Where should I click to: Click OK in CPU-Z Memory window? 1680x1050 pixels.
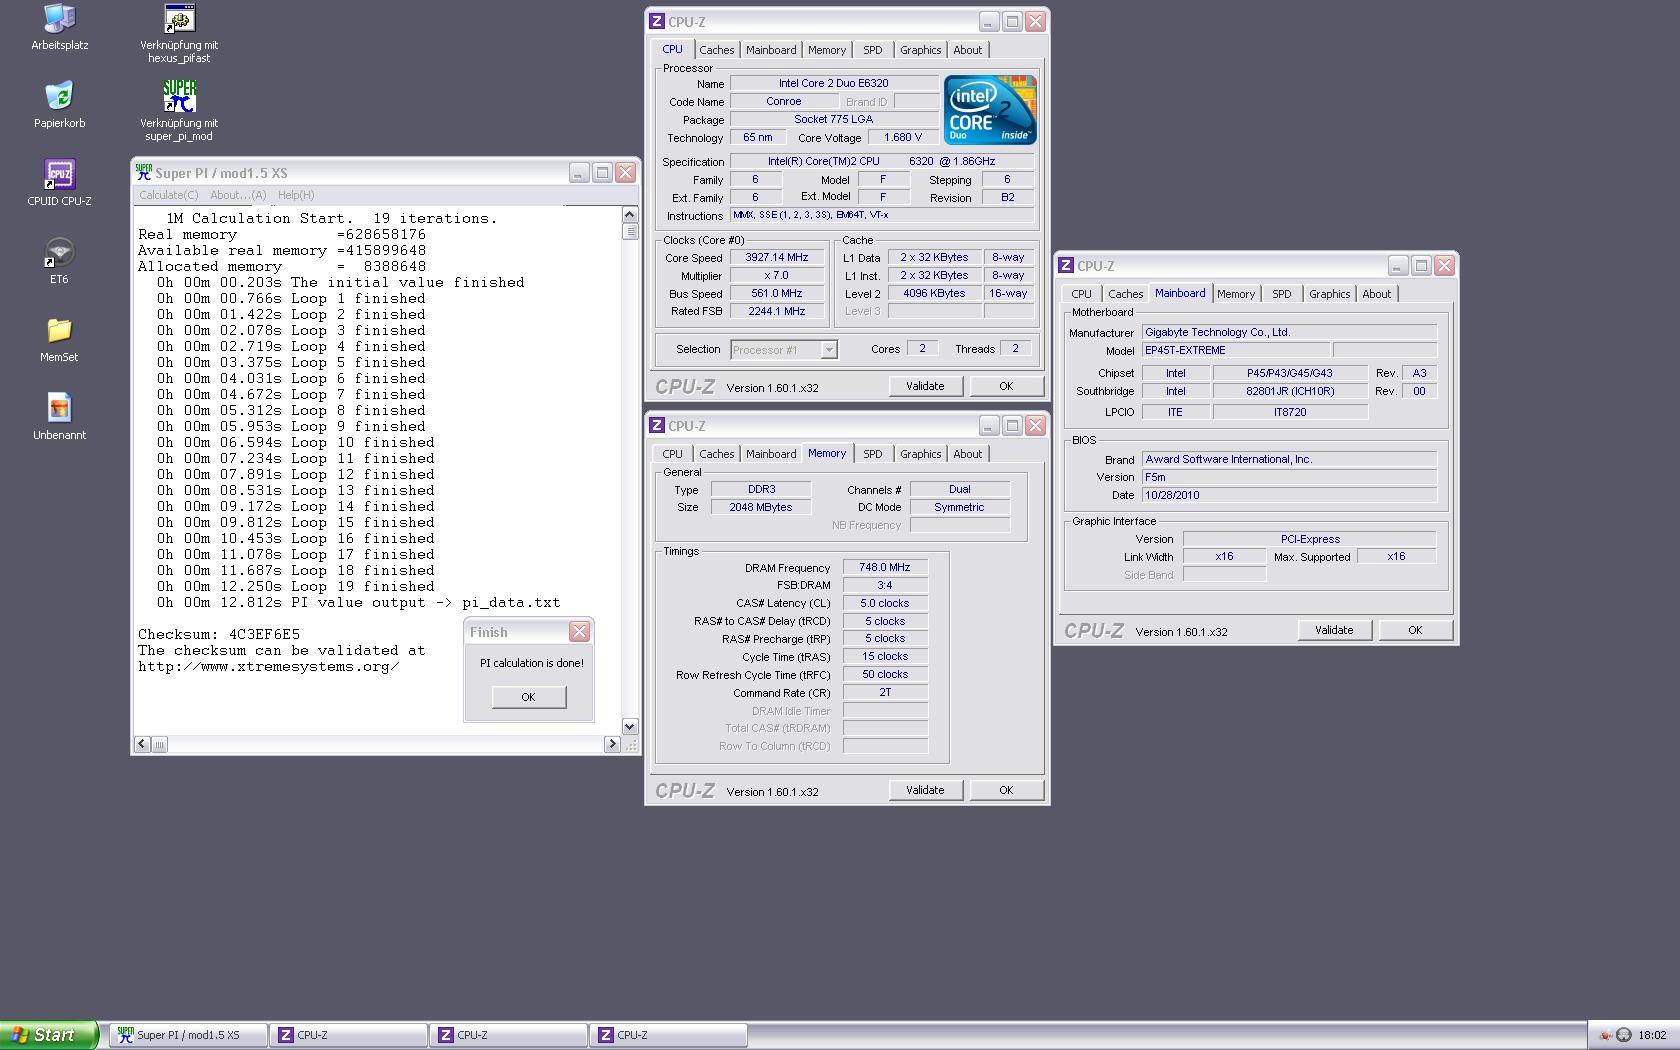click(x=1006, y=790)
